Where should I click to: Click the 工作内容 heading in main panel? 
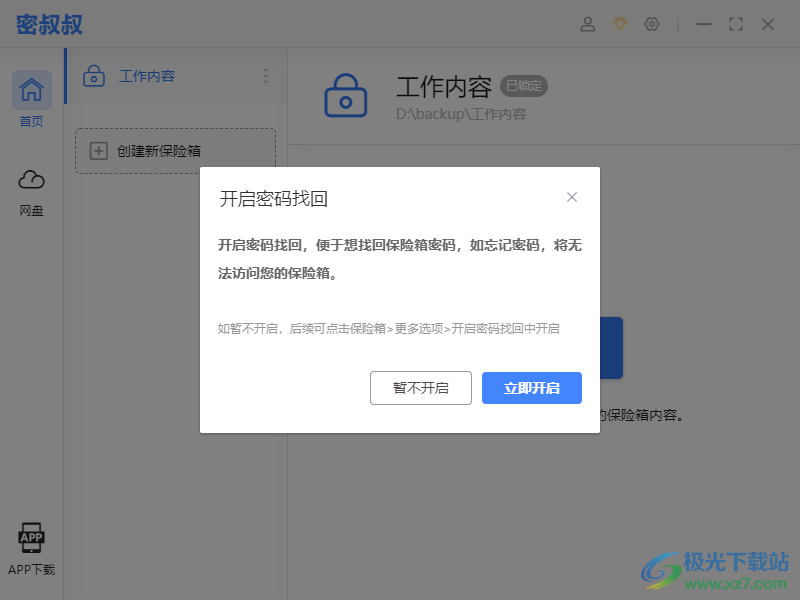click(444, 86)
